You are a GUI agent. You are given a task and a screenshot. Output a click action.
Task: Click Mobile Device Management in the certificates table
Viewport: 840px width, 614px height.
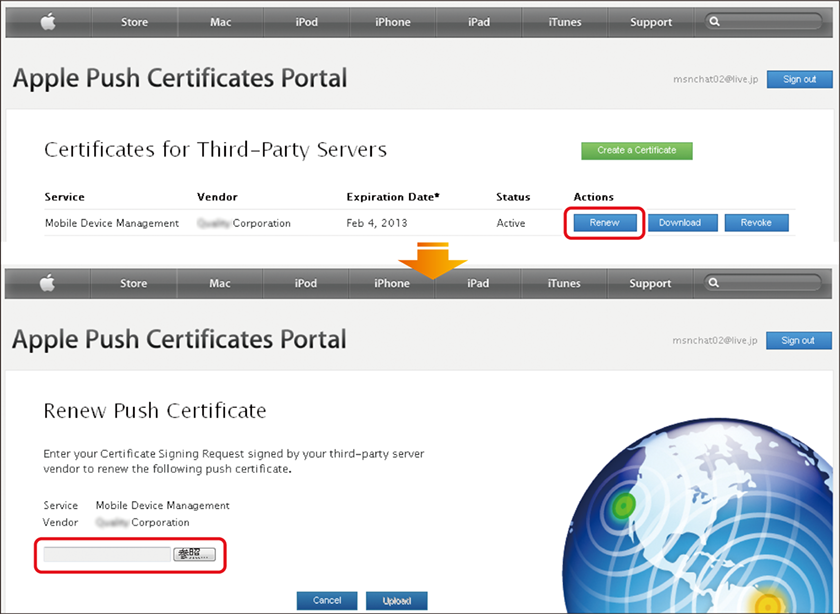(112, 223)
